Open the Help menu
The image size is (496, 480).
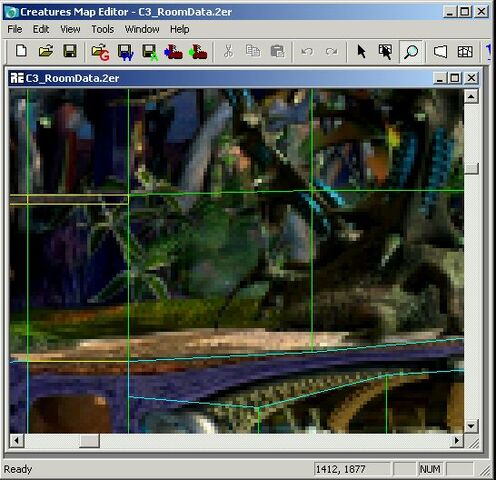click(180, 29)
